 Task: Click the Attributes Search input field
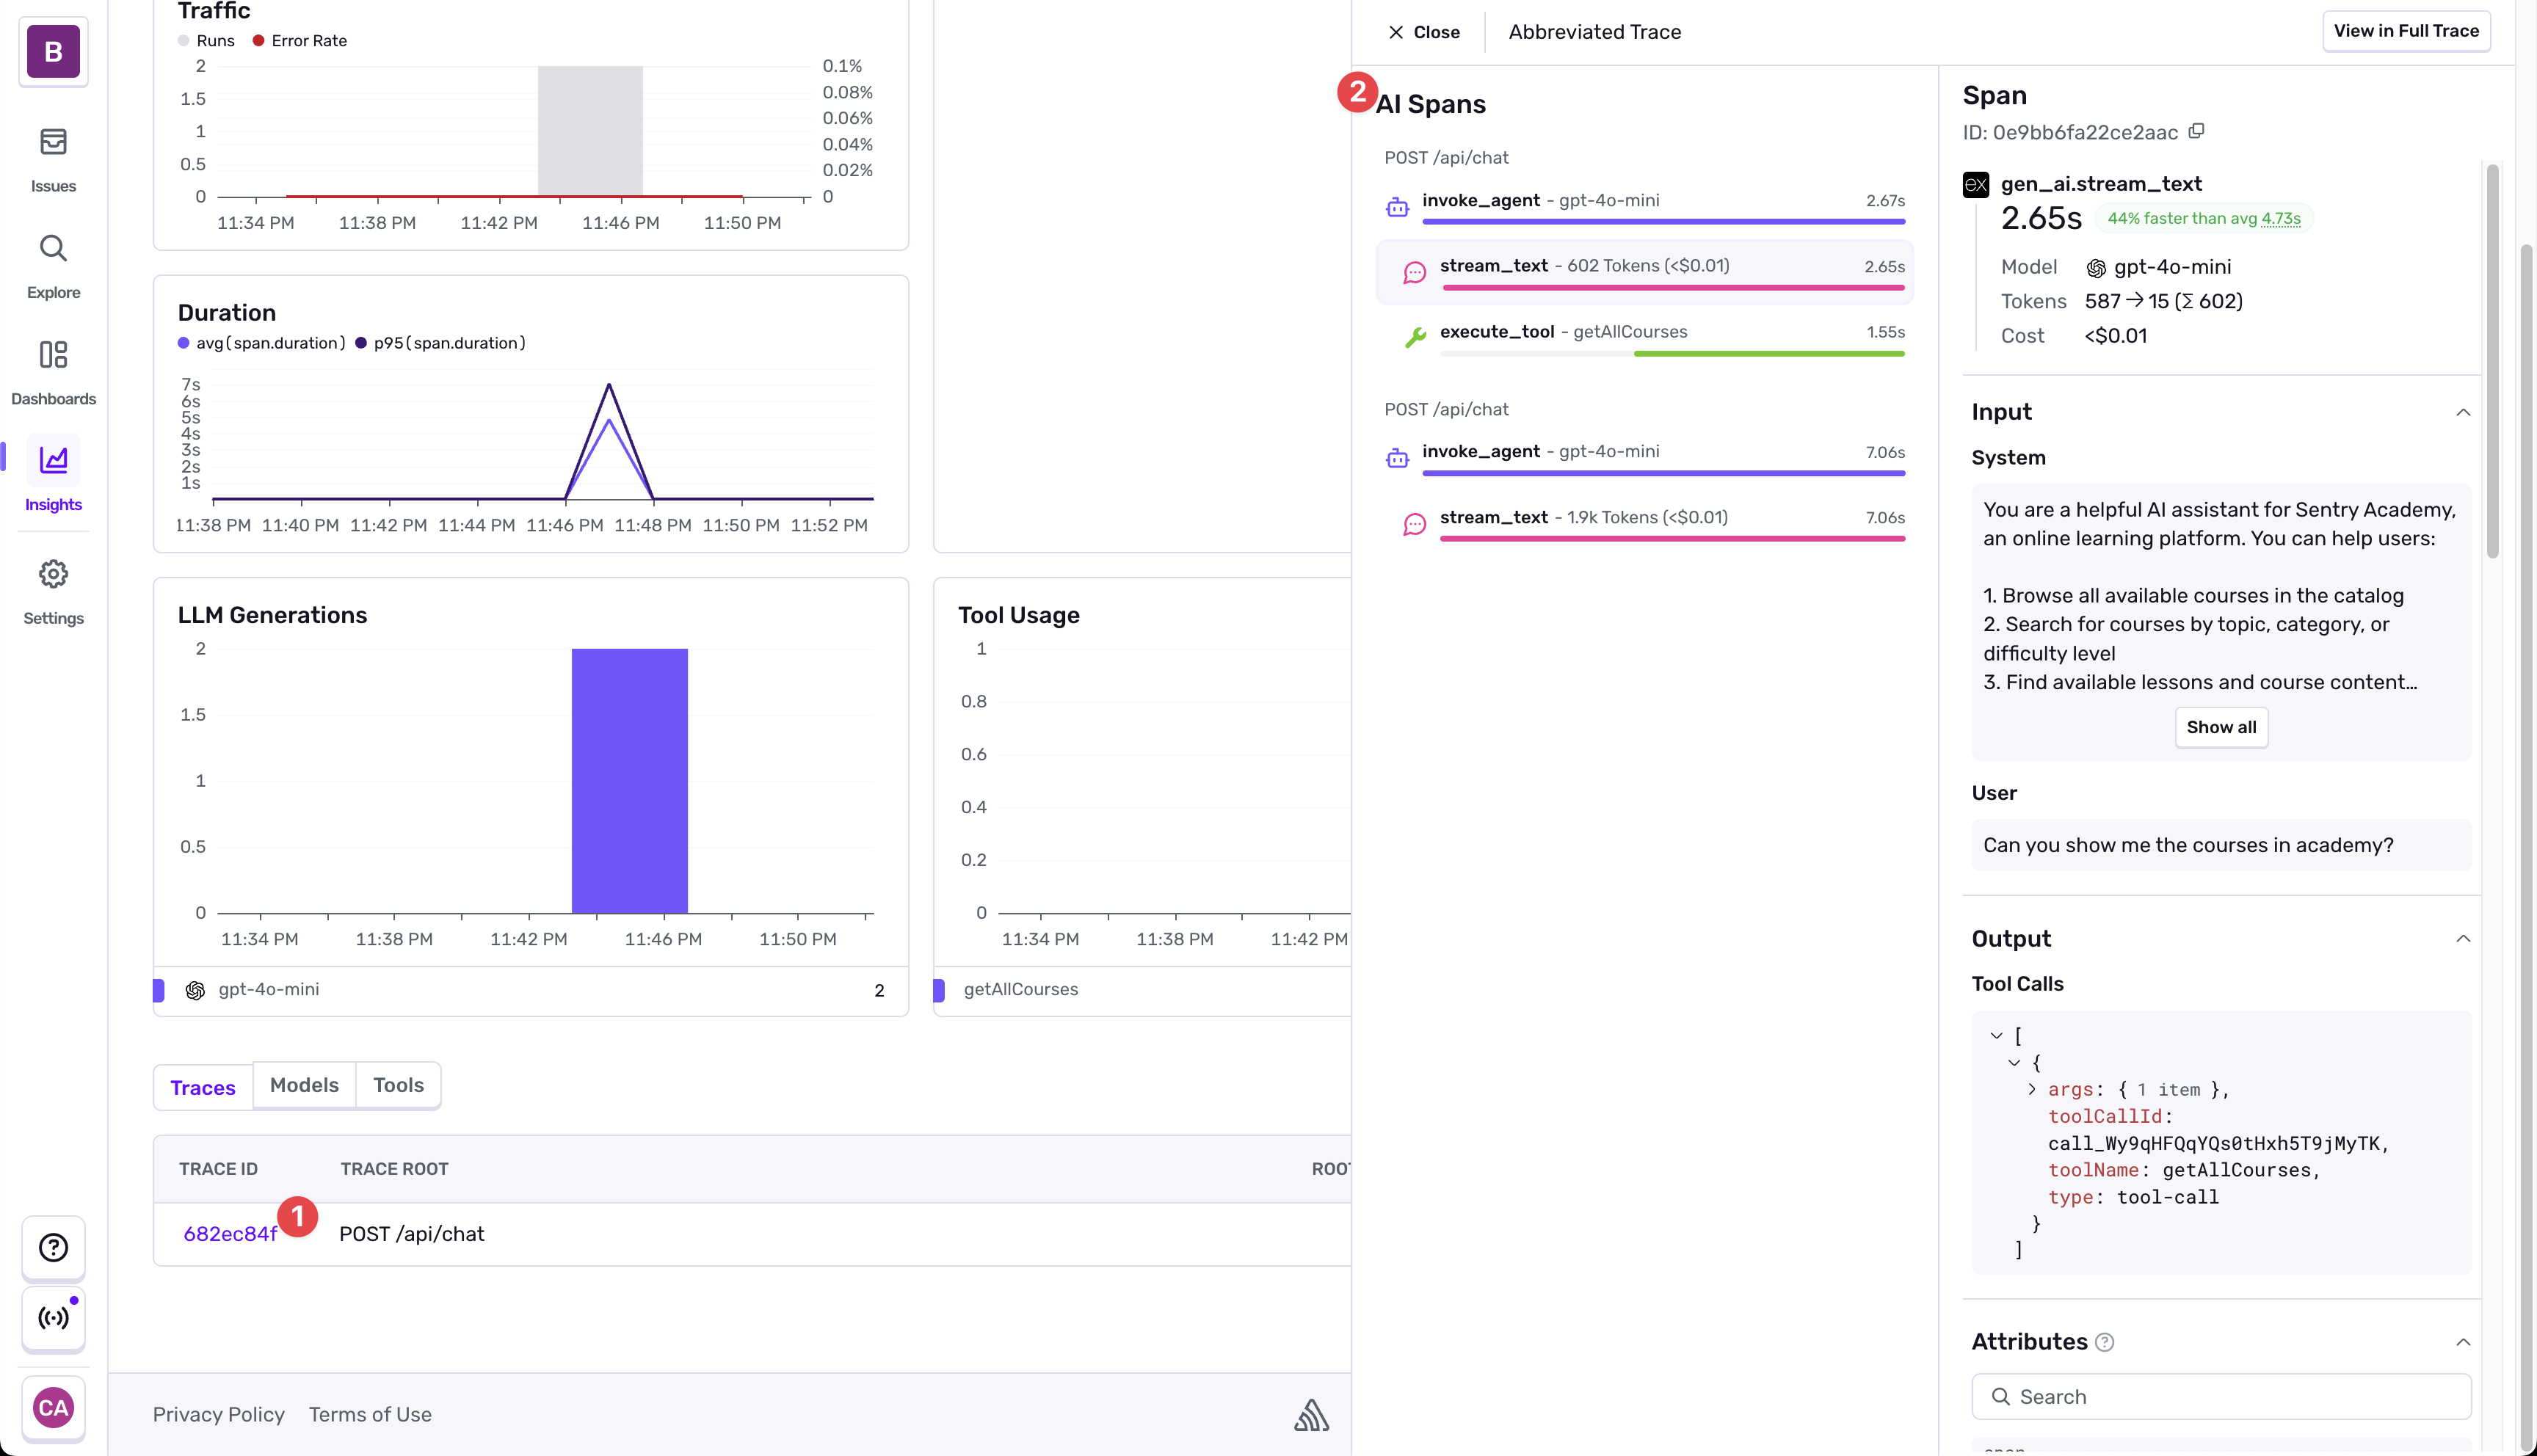click(x=2221, y=1397)
